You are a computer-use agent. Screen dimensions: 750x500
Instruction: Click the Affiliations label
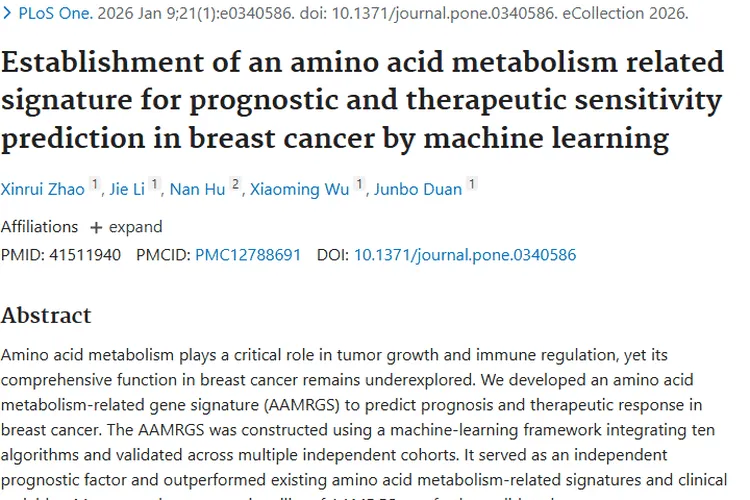tap(39, 227)
